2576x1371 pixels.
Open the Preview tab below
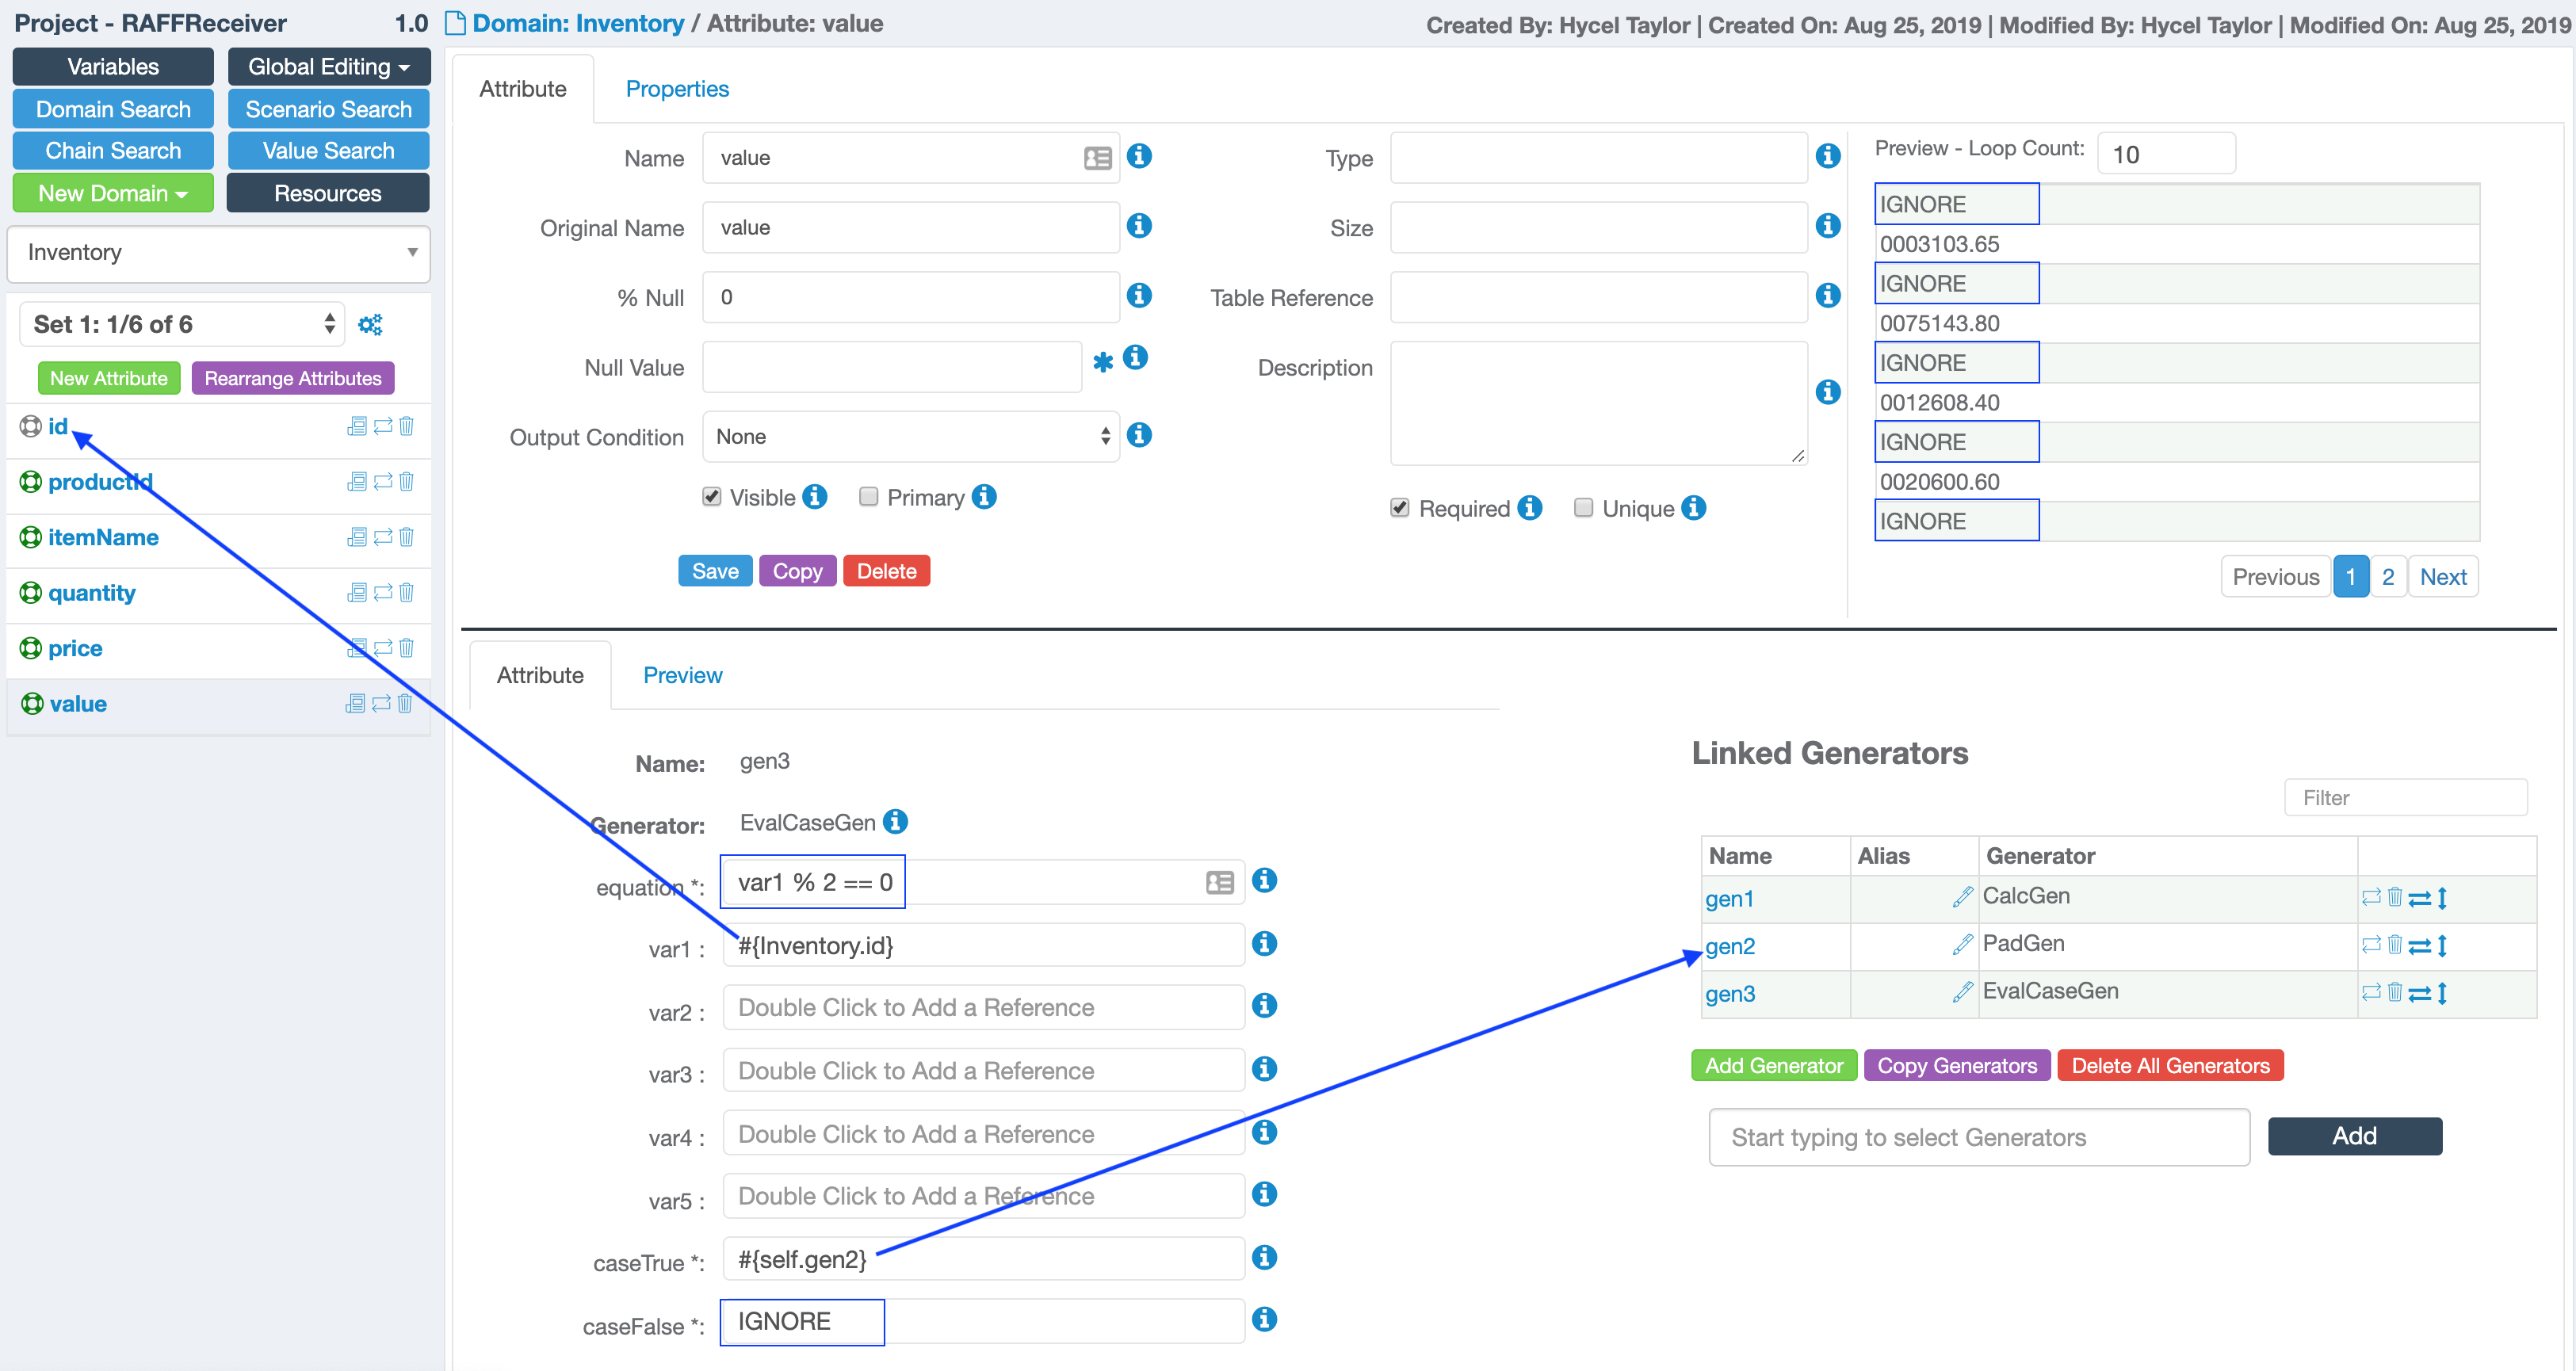682,675
